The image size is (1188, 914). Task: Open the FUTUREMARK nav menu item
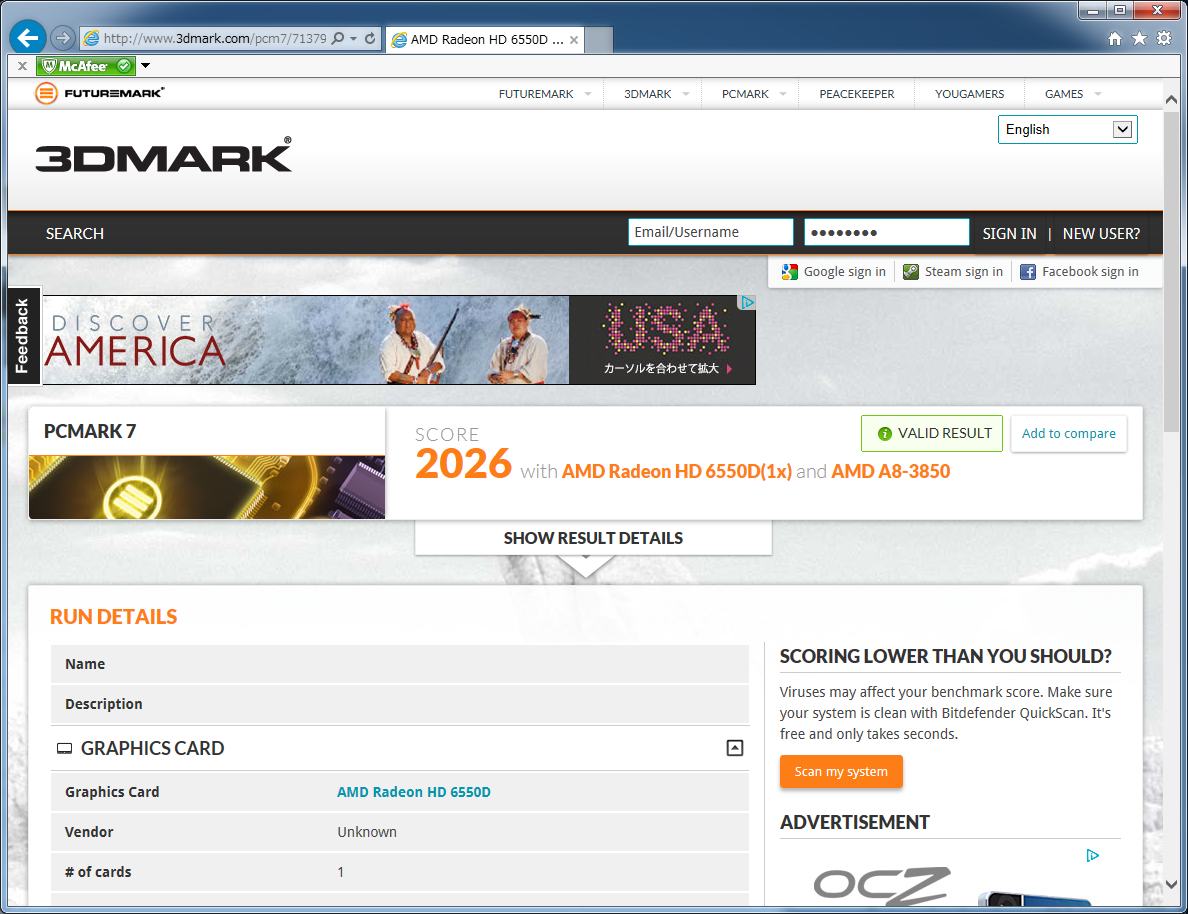tap(536, 94)
